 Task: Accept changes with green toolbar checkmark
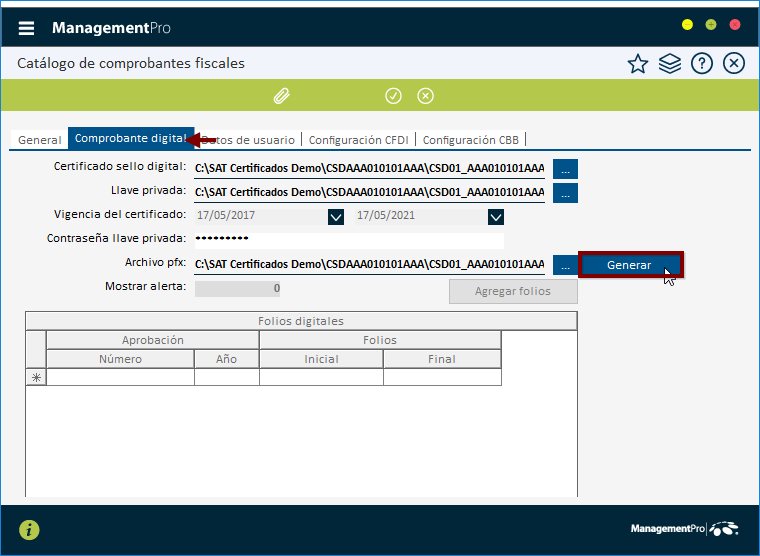coord(393,96)
